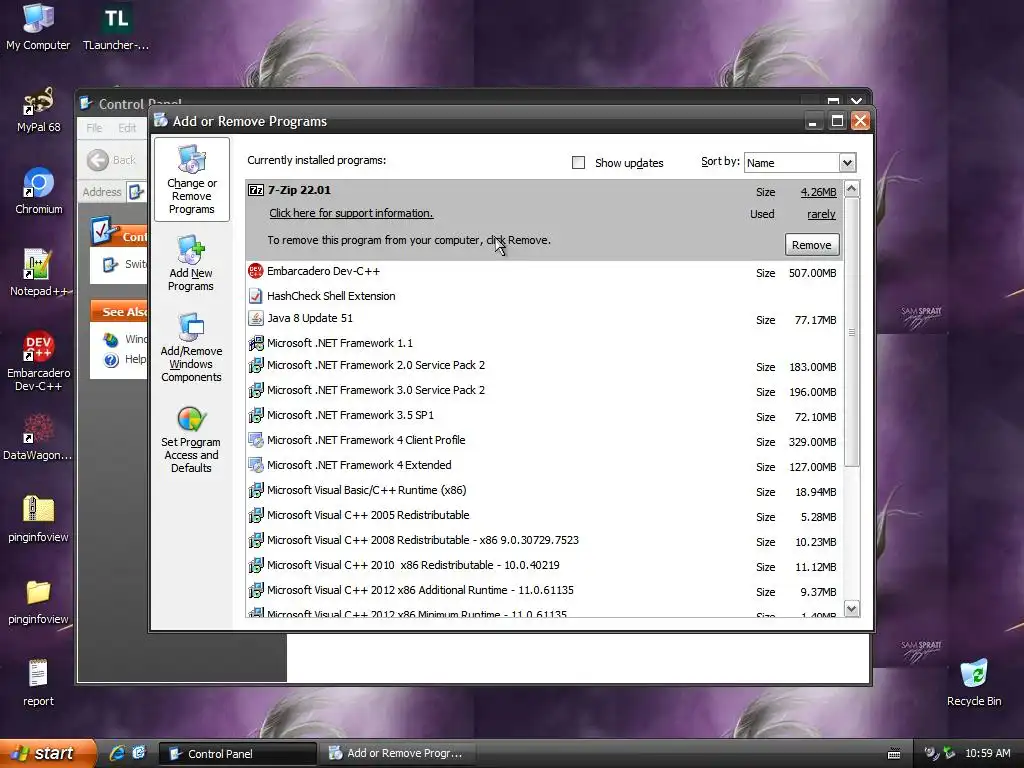This screenshot has height=768, width=1024.
Task: Open the zipped pinginfoview archive icon
Action: [39, 519]
